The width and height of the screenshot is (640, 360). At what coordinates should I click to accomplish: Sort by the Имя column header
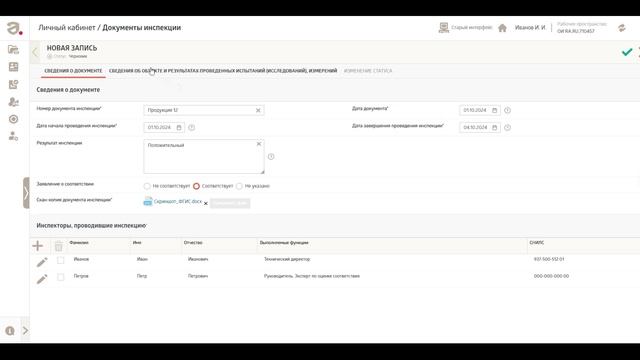click(x=137, y=242)
